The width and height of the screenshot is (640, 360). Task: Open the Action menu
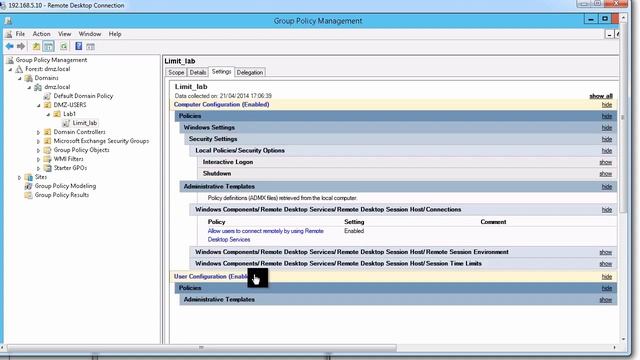42,34
